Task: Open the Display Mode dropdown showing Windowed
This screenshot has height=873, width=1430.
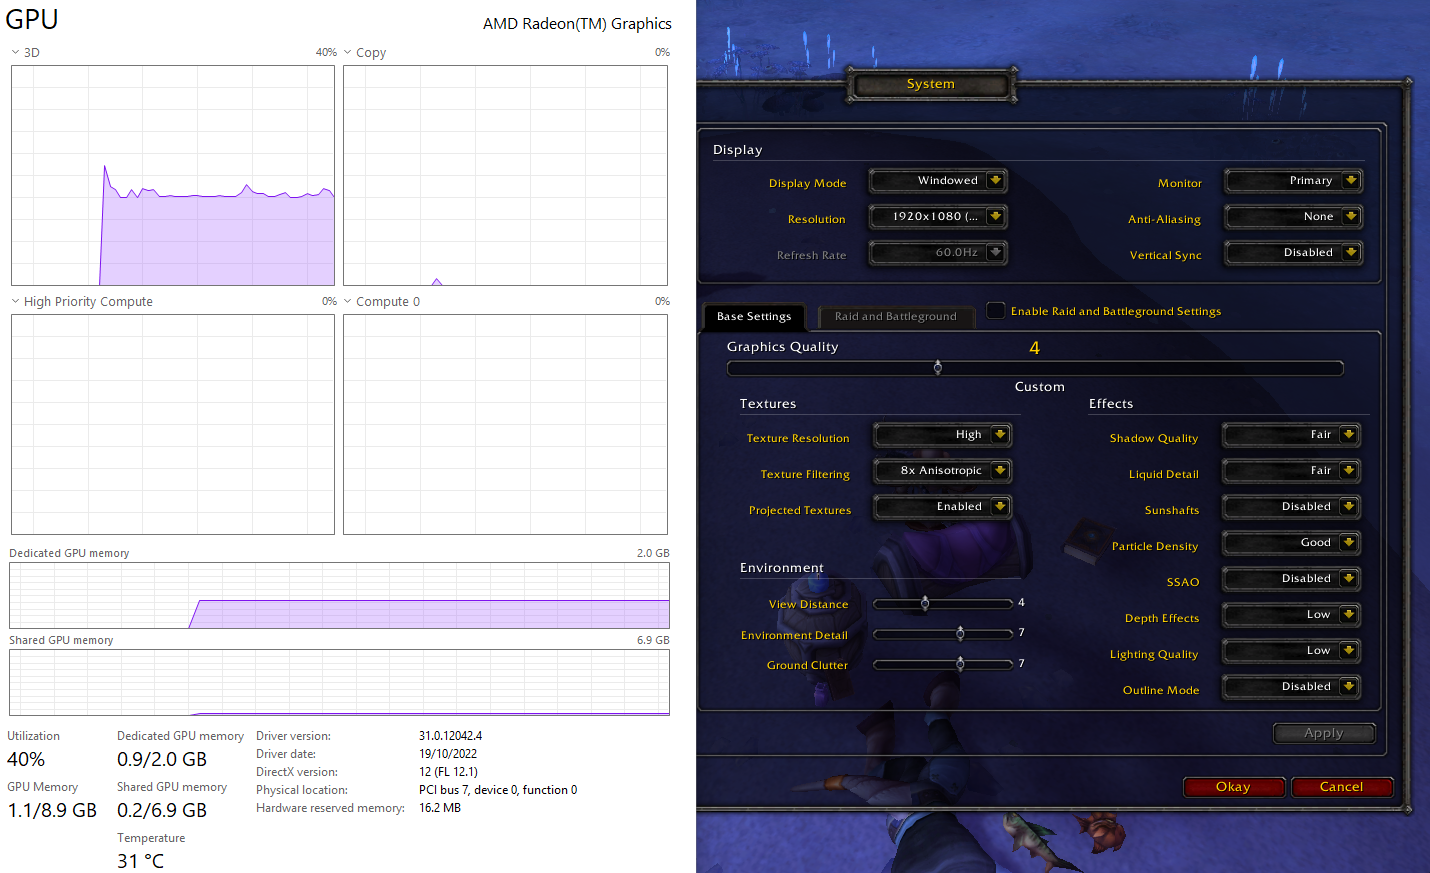Action: coord(938,181)
